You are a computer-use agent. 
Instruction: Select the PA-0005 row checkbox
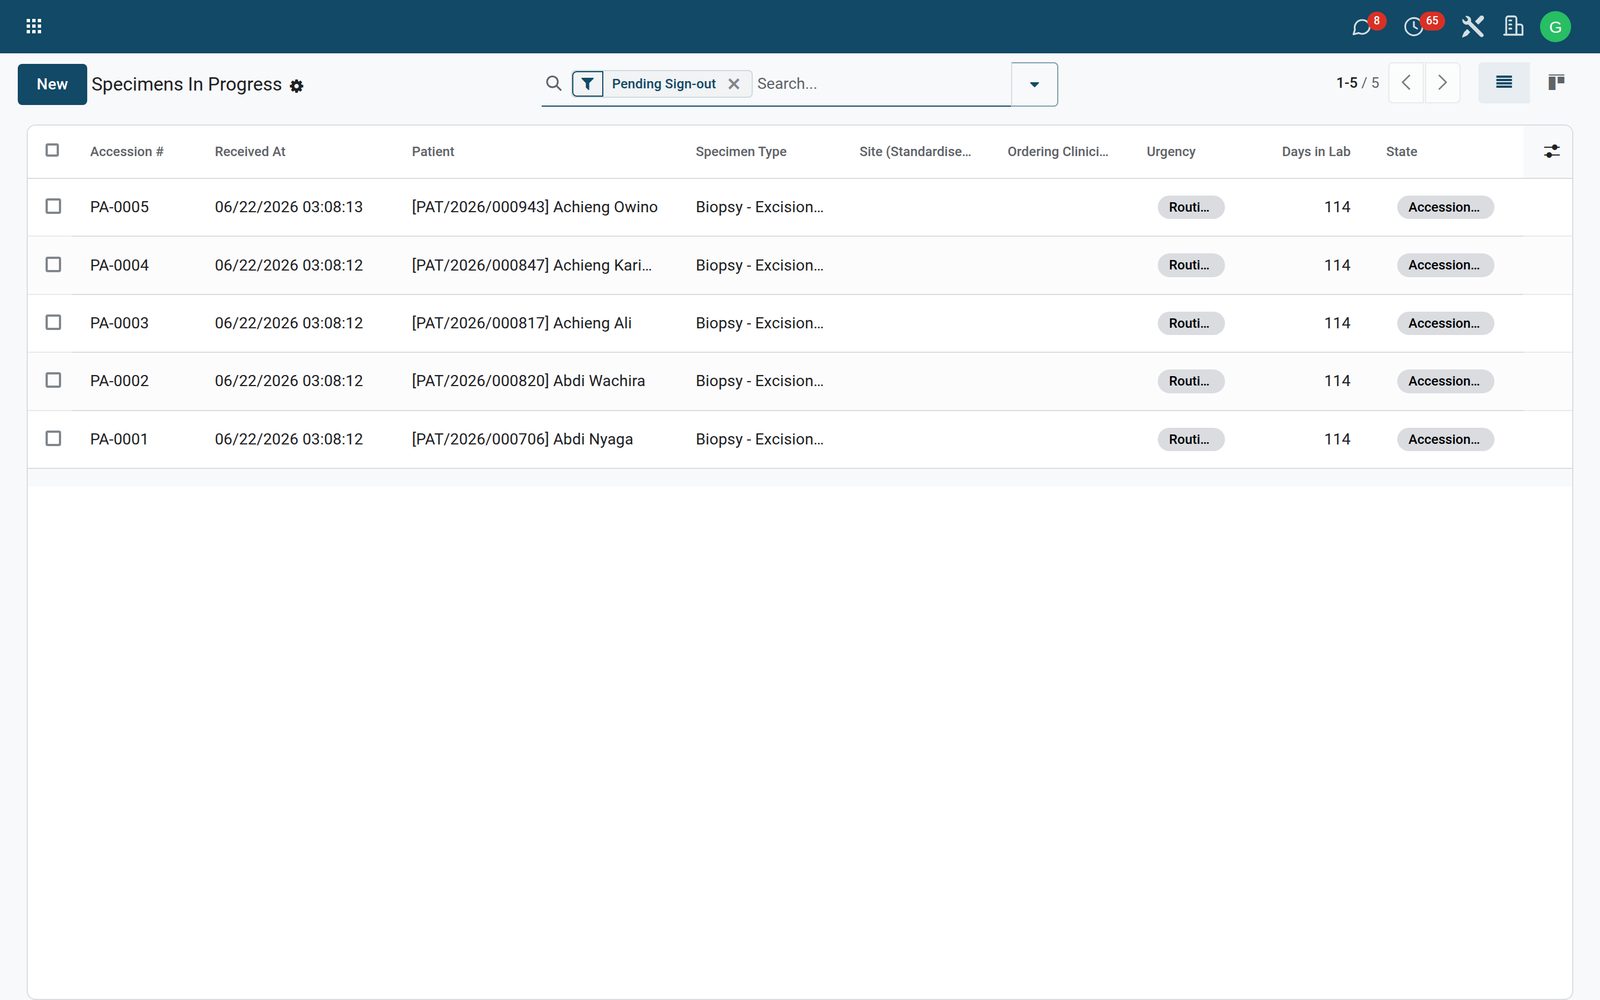click(x=53, y=206)
